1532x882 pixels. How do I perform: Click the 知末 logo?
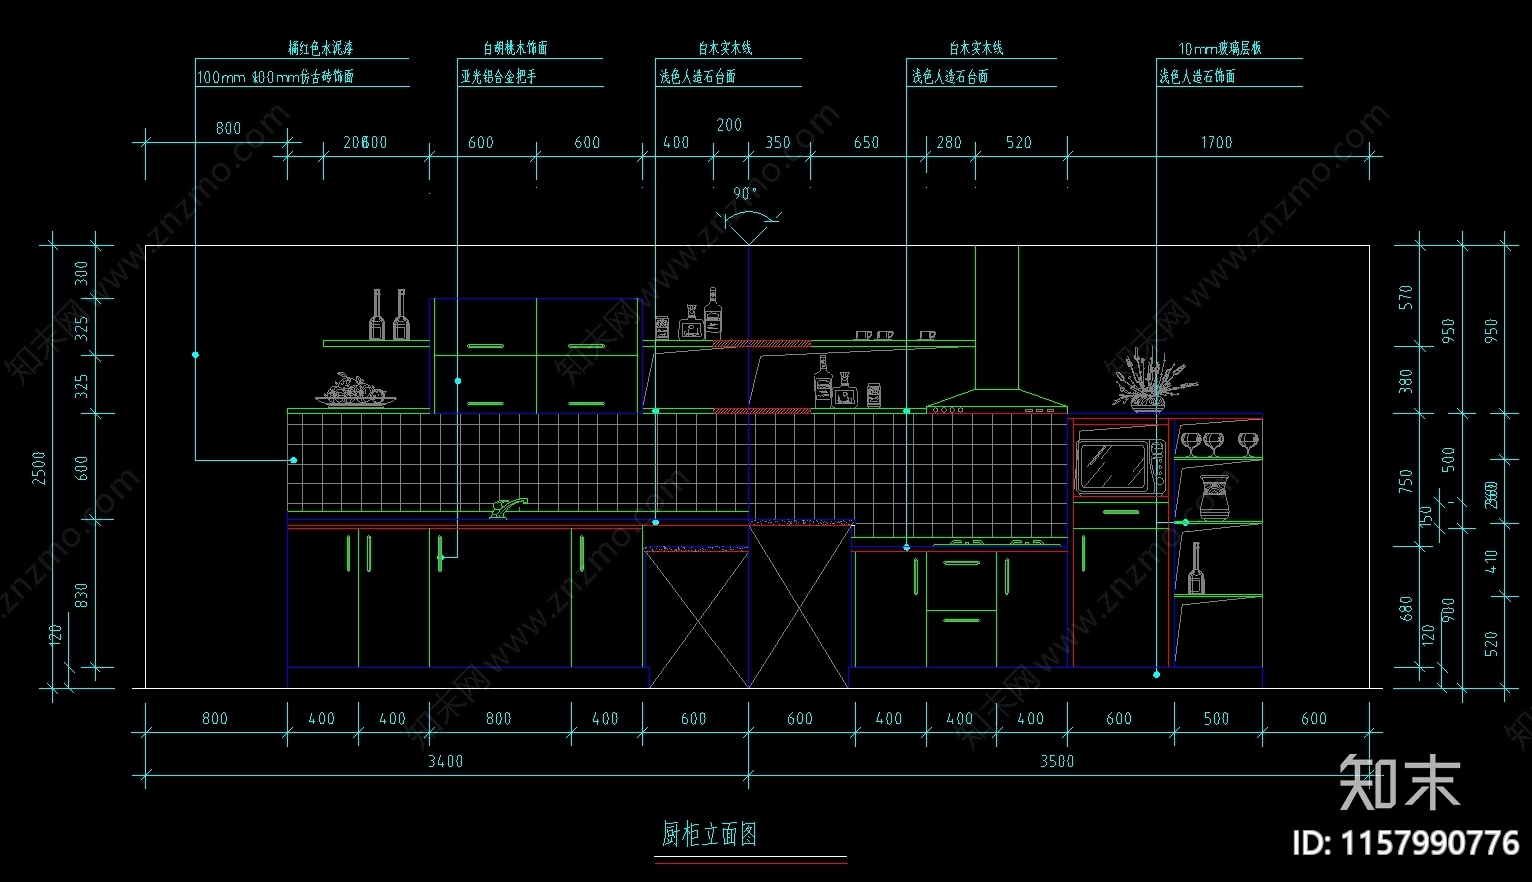point(1399,782)
